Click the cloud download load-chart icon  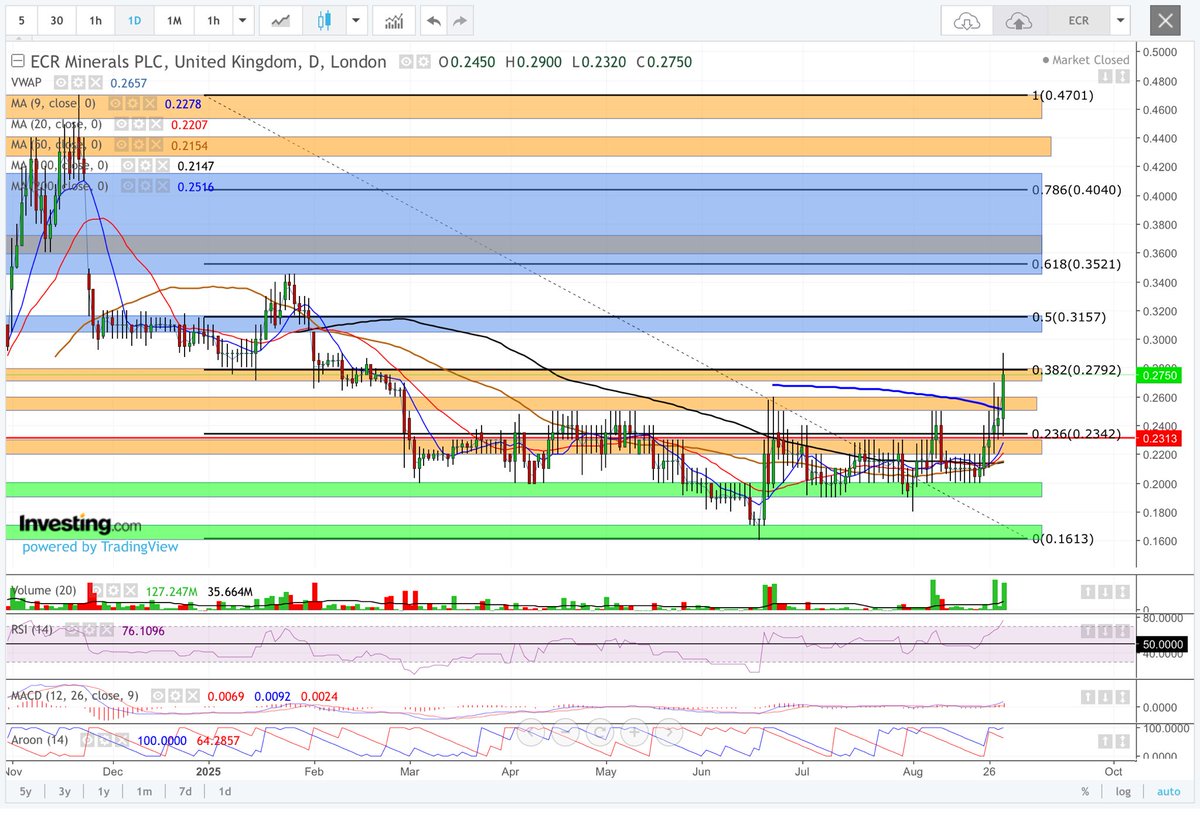point(967,20)
